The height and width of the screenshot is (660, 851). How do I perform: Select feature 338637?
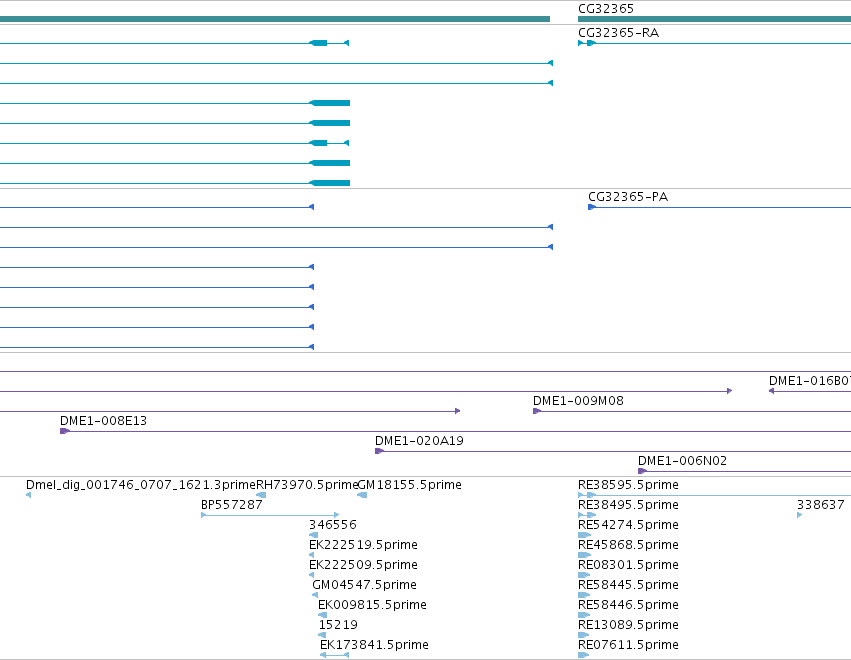(821, 505)
